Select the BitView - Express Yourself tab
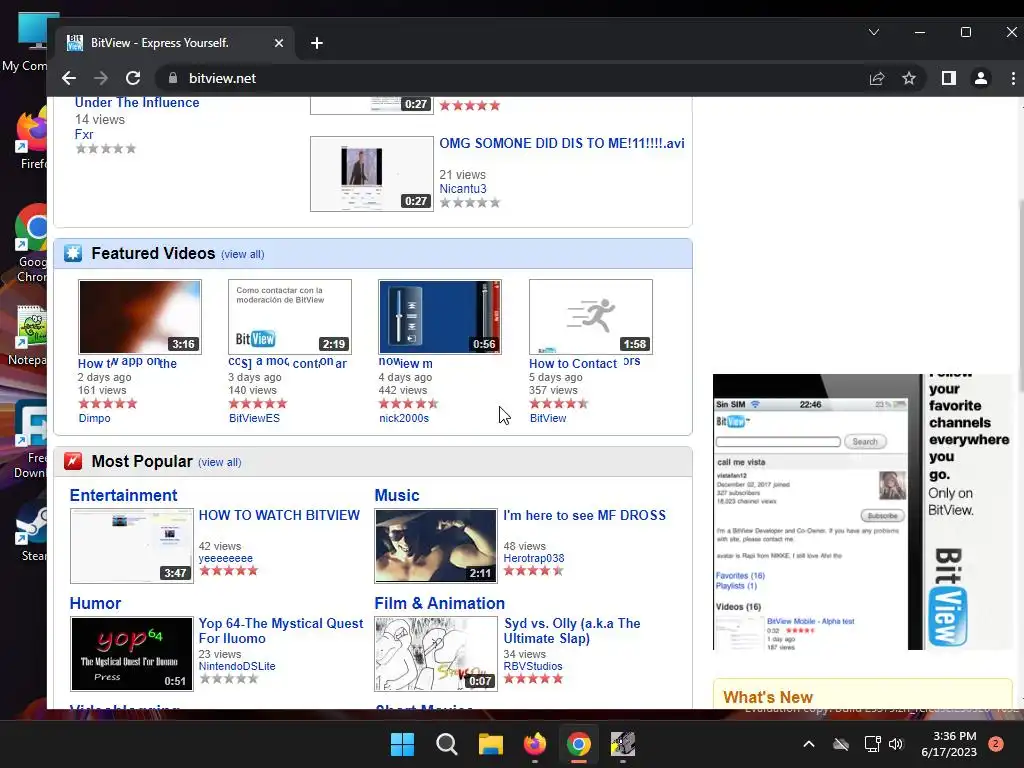Viewport: 1024px width, 768px height. (x=173, y=43)
